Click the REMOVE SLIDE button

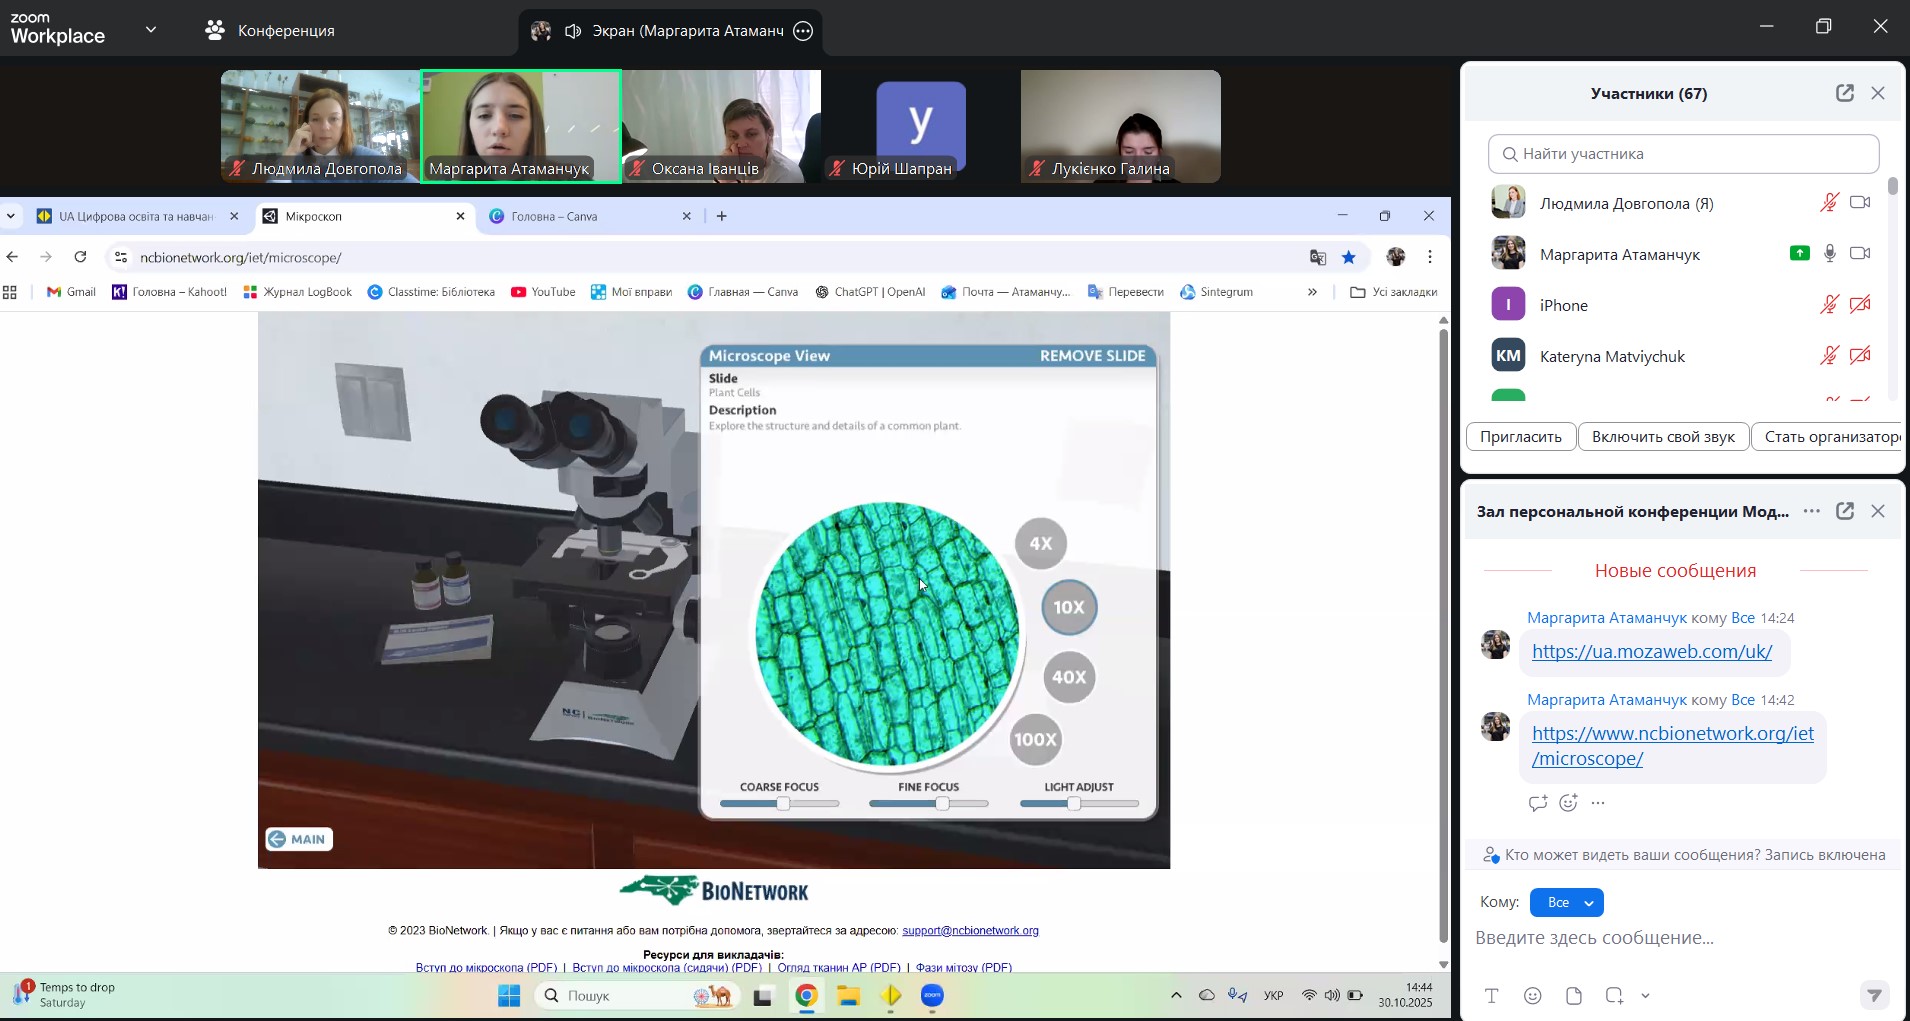[x=1092, y=356]
